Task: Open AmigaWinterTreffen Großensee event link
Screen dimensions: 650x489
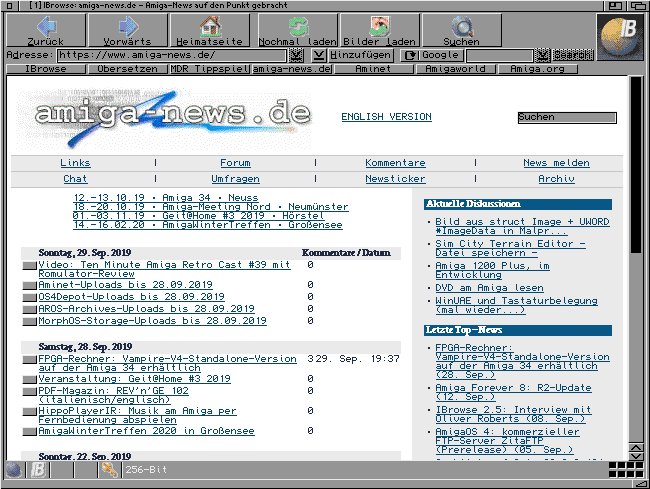Action: click(208, 225)
